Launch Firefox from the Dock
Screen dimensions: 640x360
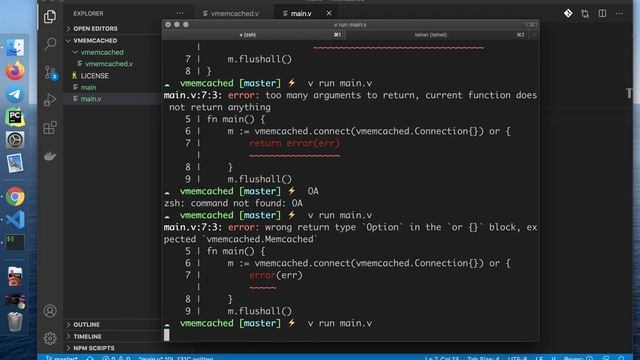click(15, 71)
